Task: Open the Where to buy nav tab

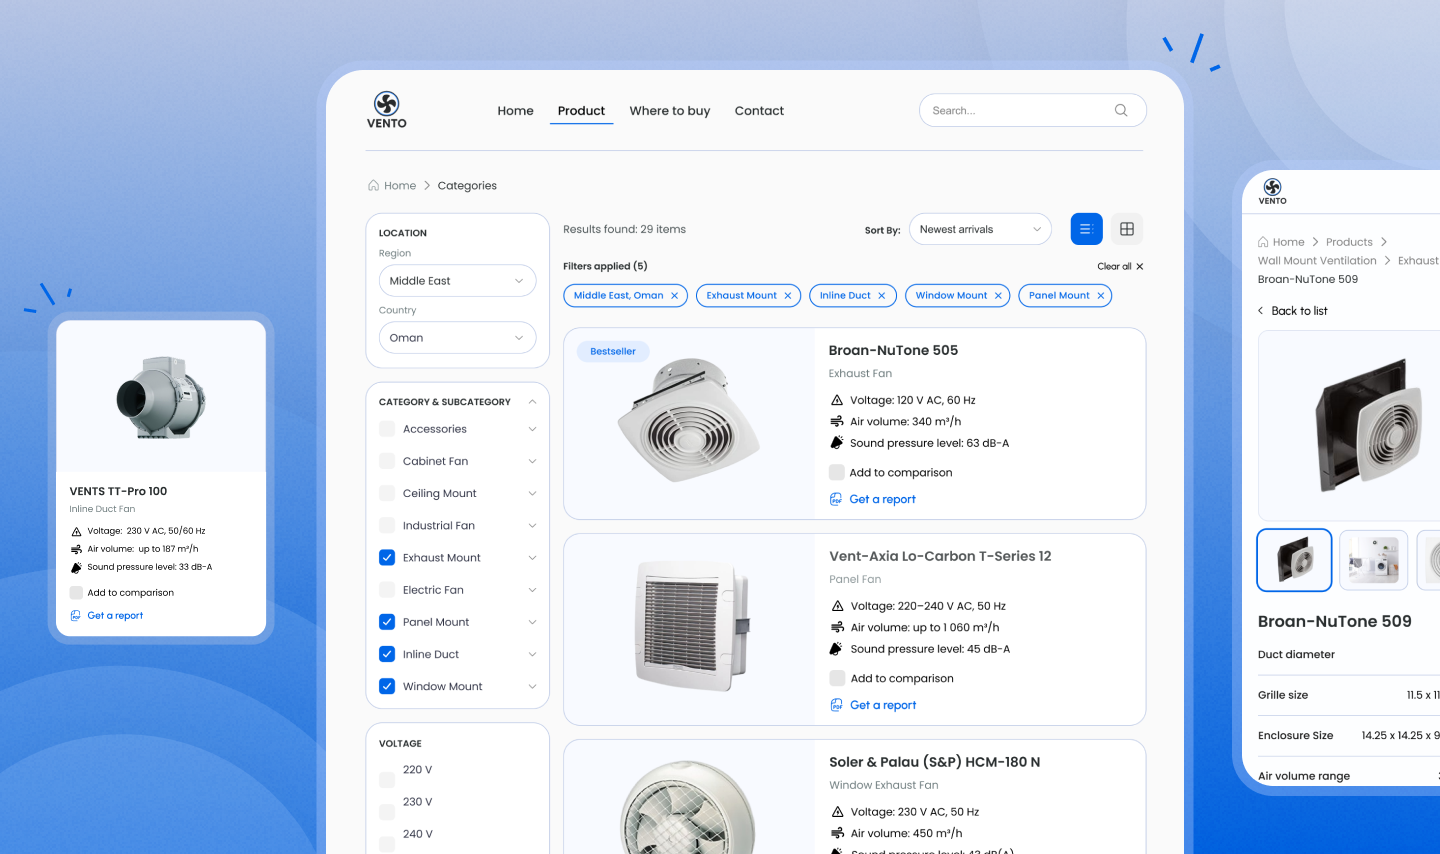Action: point(670,111)
